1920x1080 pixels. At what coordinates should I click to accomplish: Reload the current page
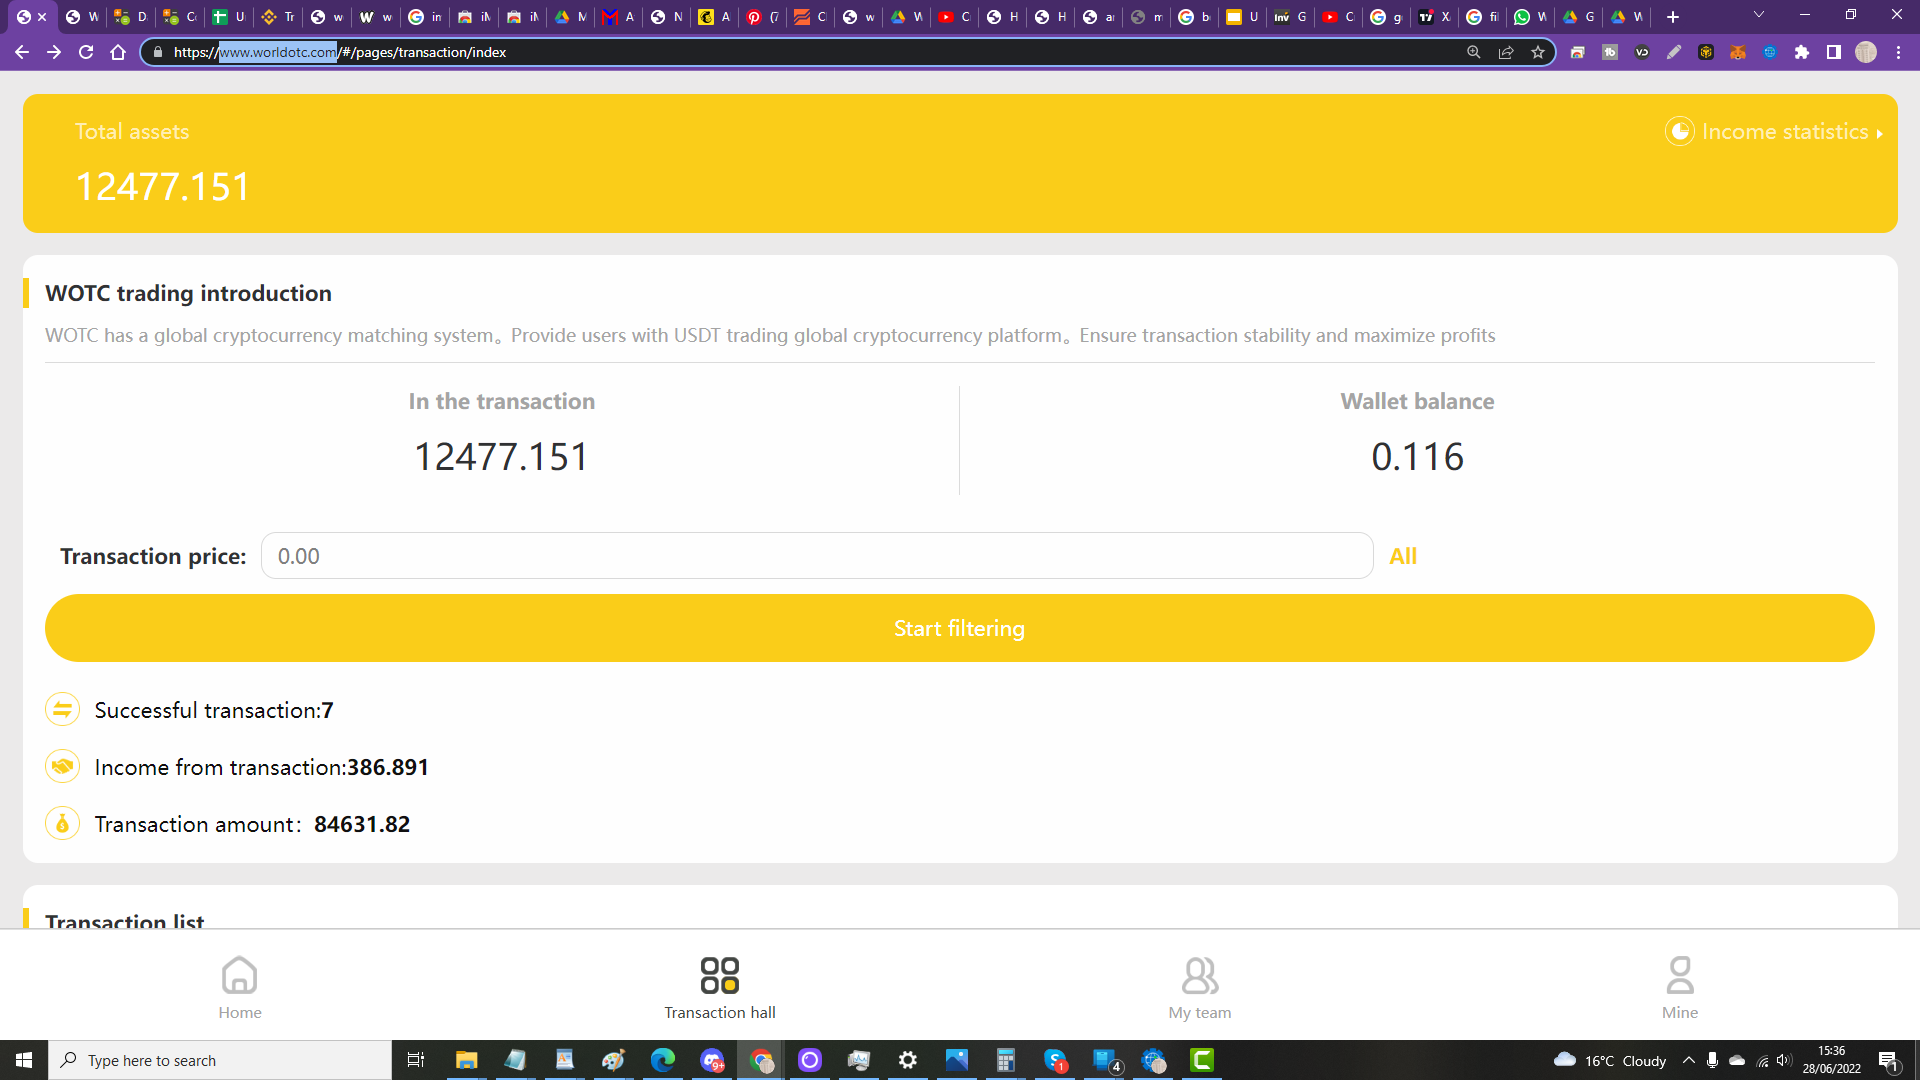(86, 52)
